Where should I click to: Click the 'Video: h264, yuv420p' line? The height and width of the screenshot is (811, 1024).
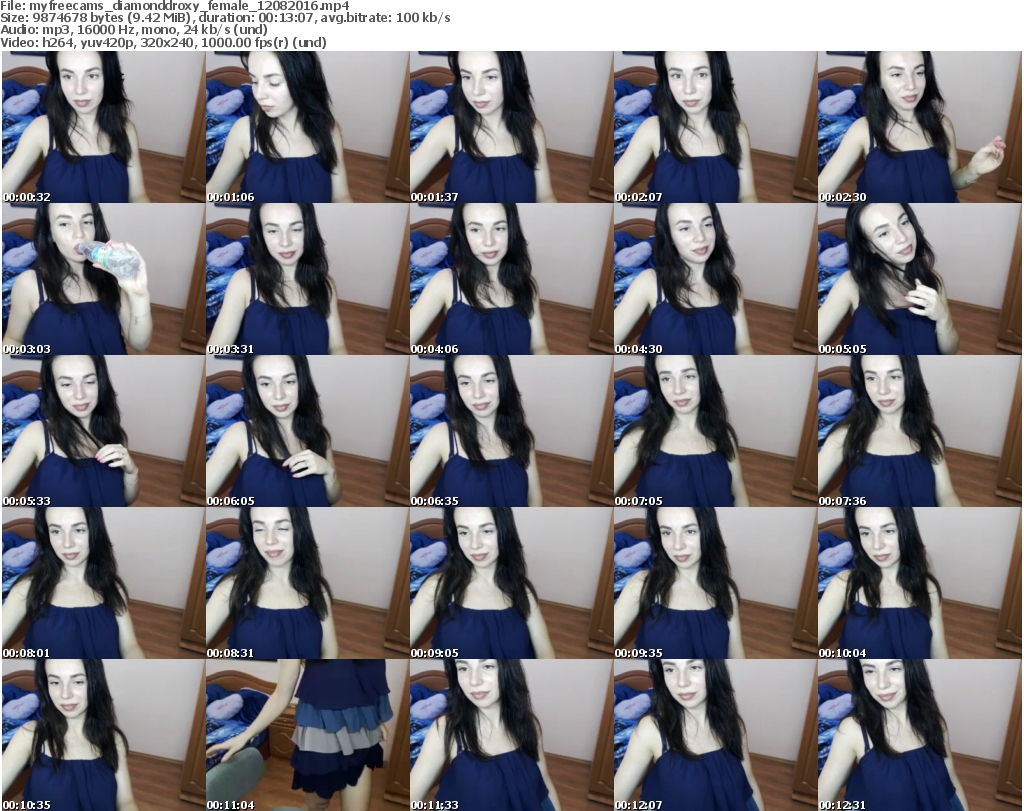point(163,42)
